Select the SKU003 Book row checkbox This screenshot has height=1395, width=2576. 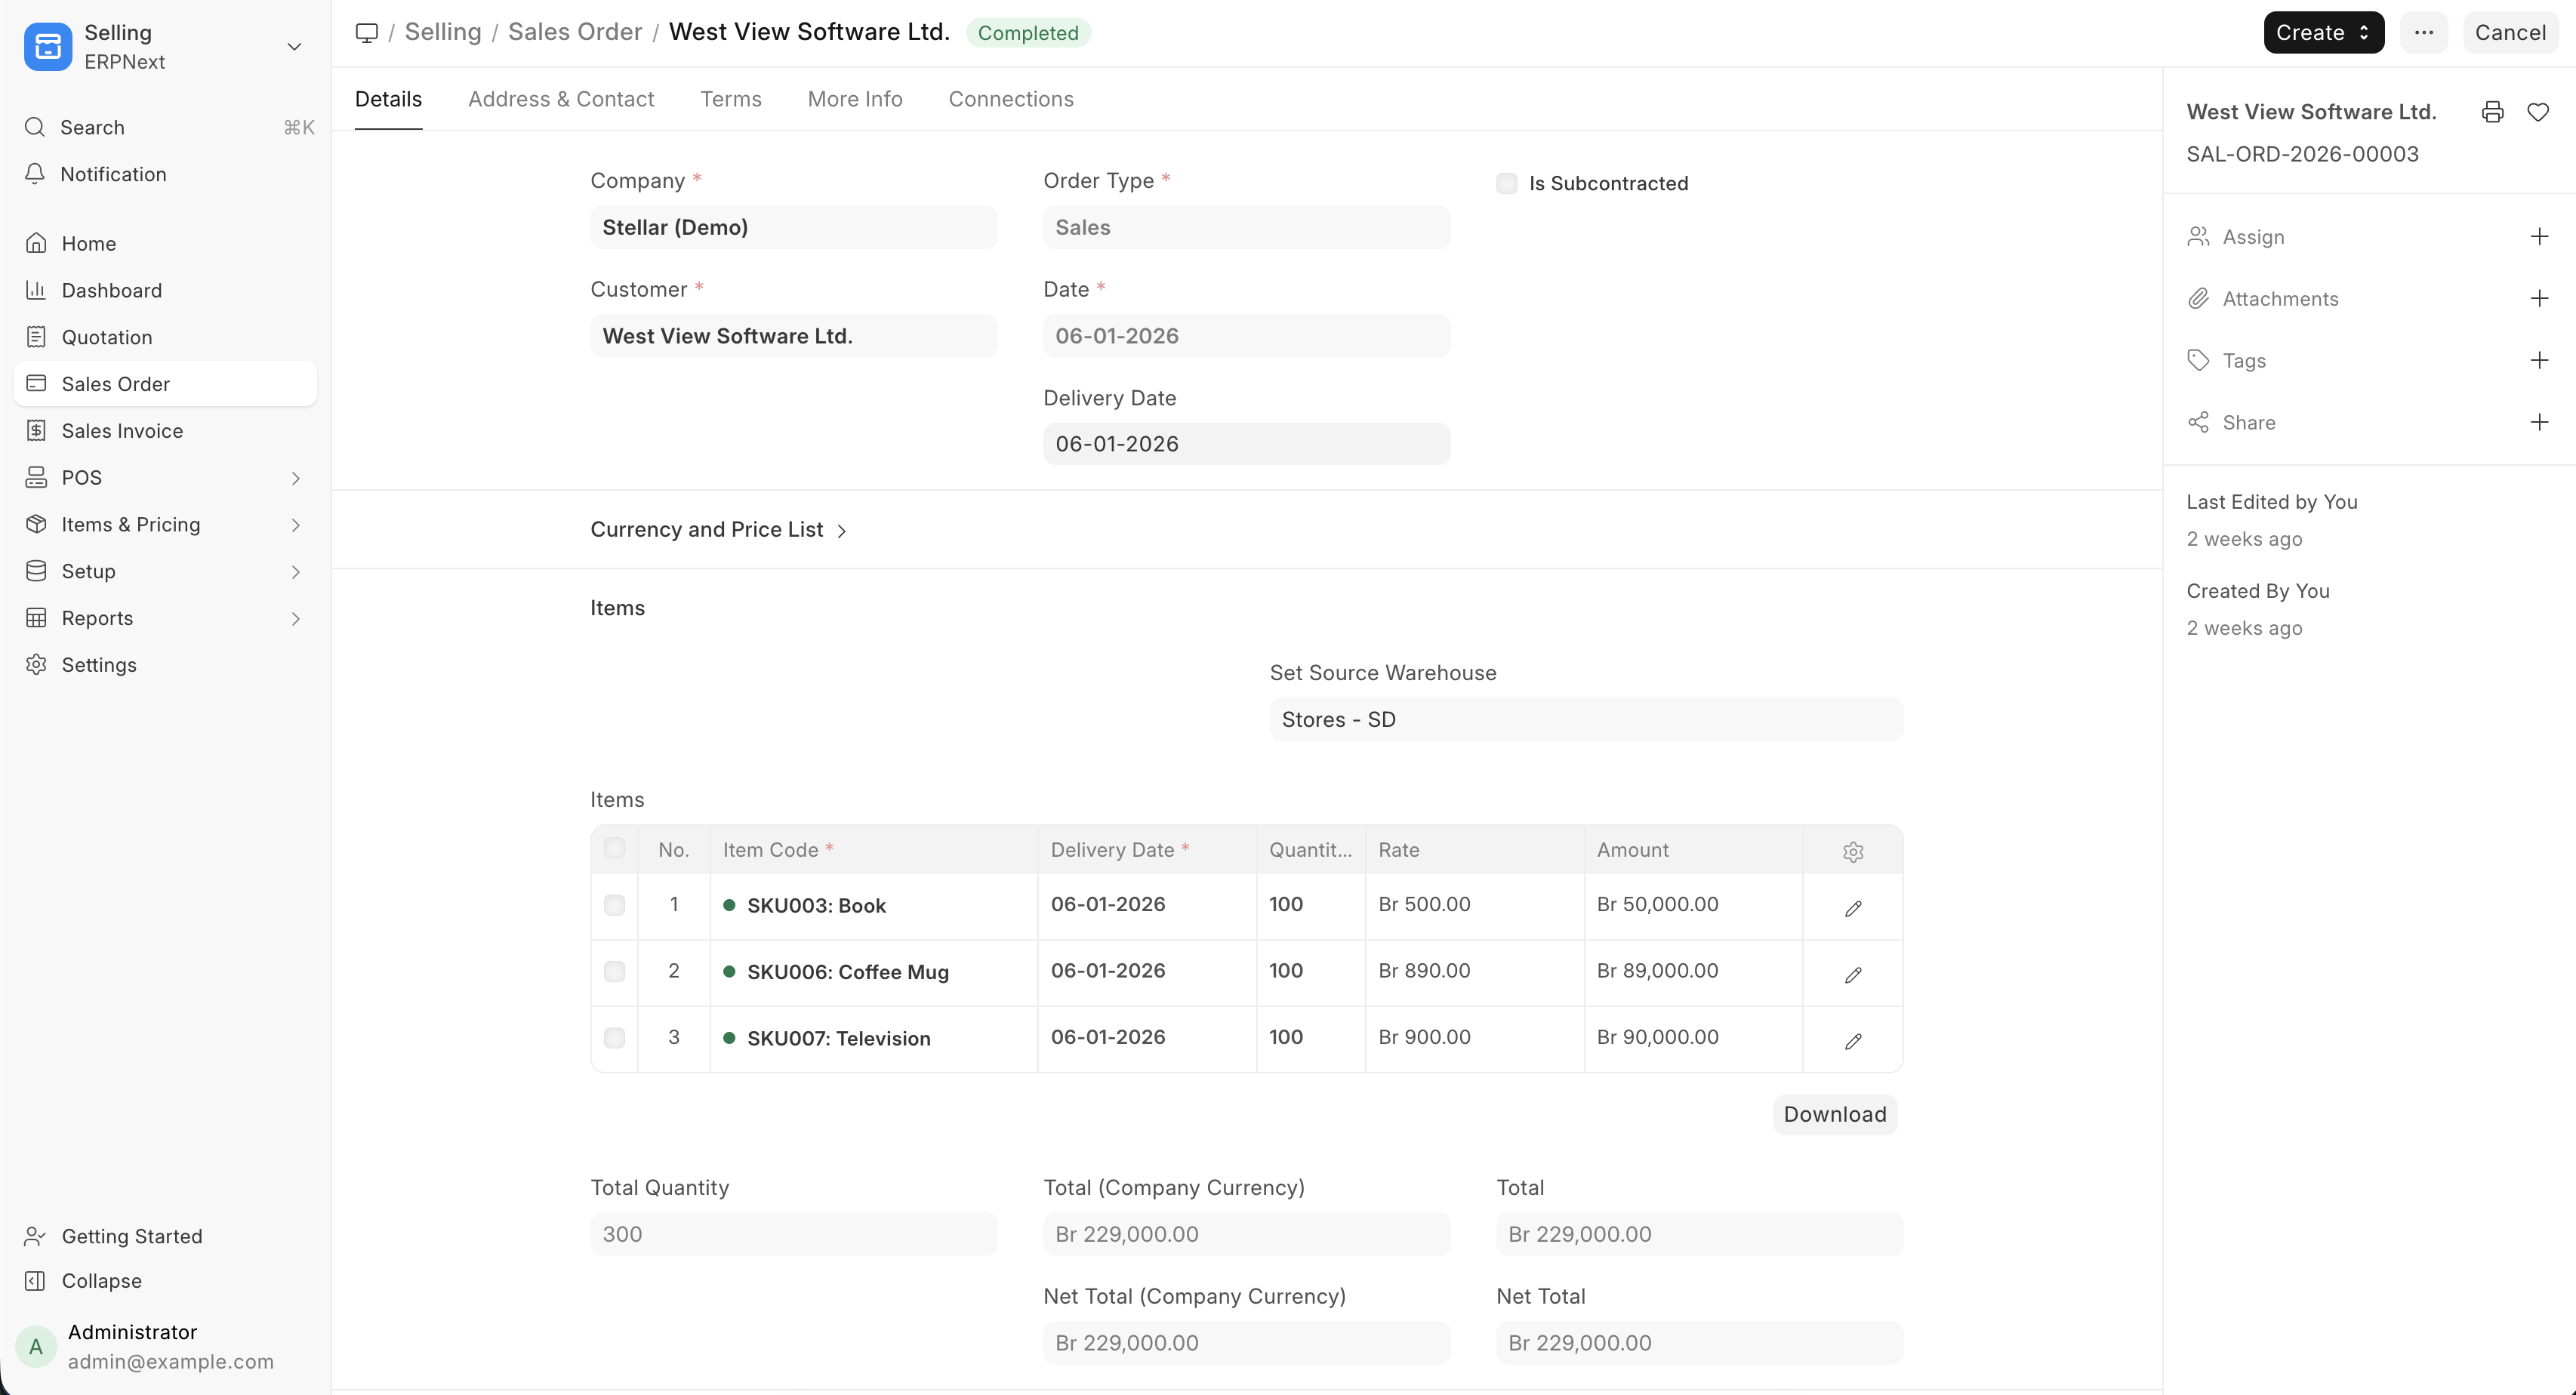tap(614, 905)
